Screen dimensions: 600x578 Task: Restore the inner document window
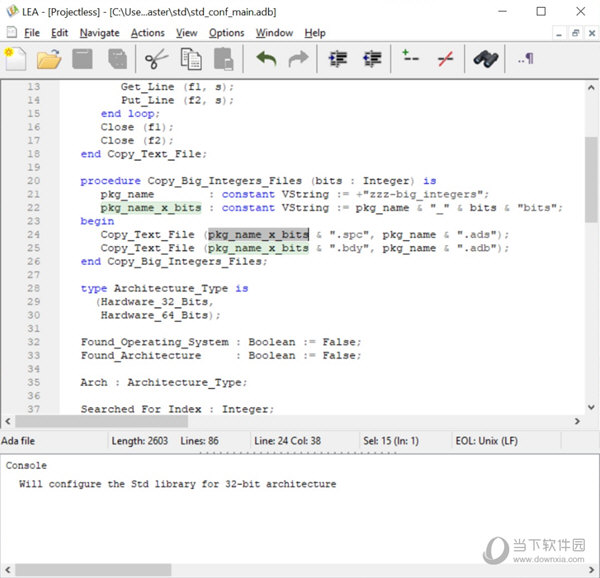(x=575, y=33)
